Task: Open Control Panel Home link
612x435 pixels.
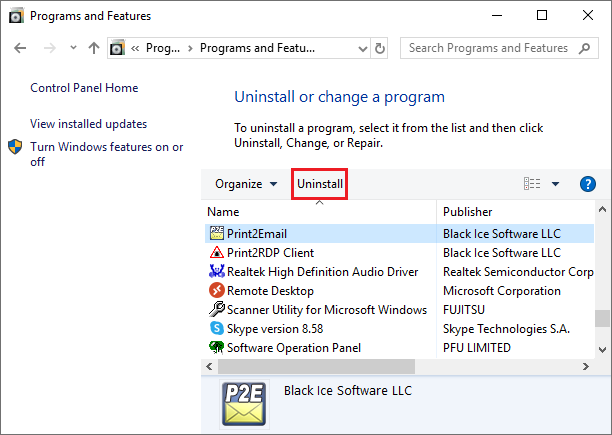Action: (x=84, y=88)
